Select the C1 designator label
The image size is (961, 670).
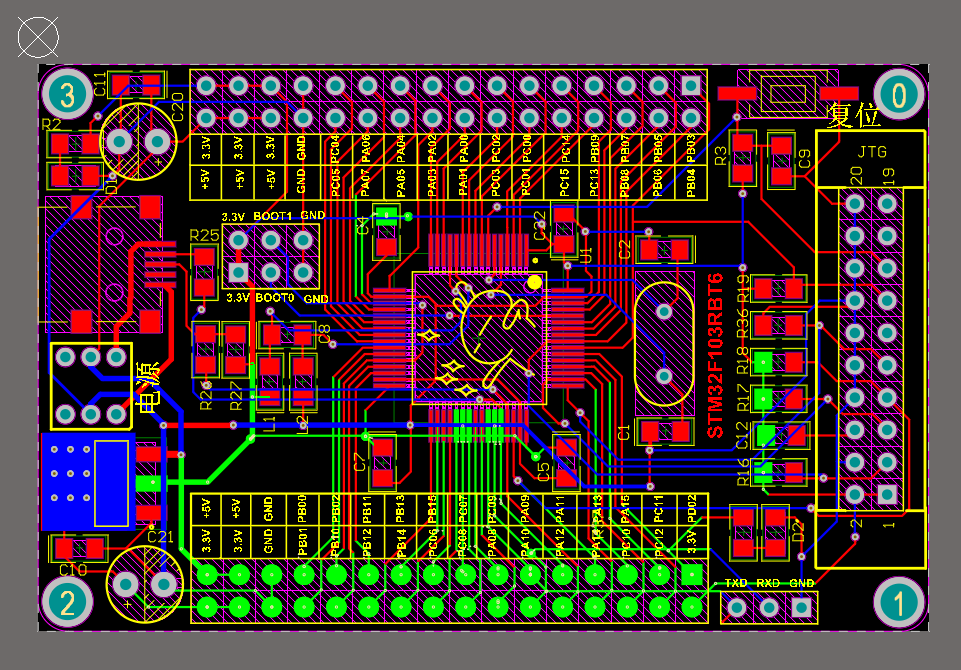(624, 433)
